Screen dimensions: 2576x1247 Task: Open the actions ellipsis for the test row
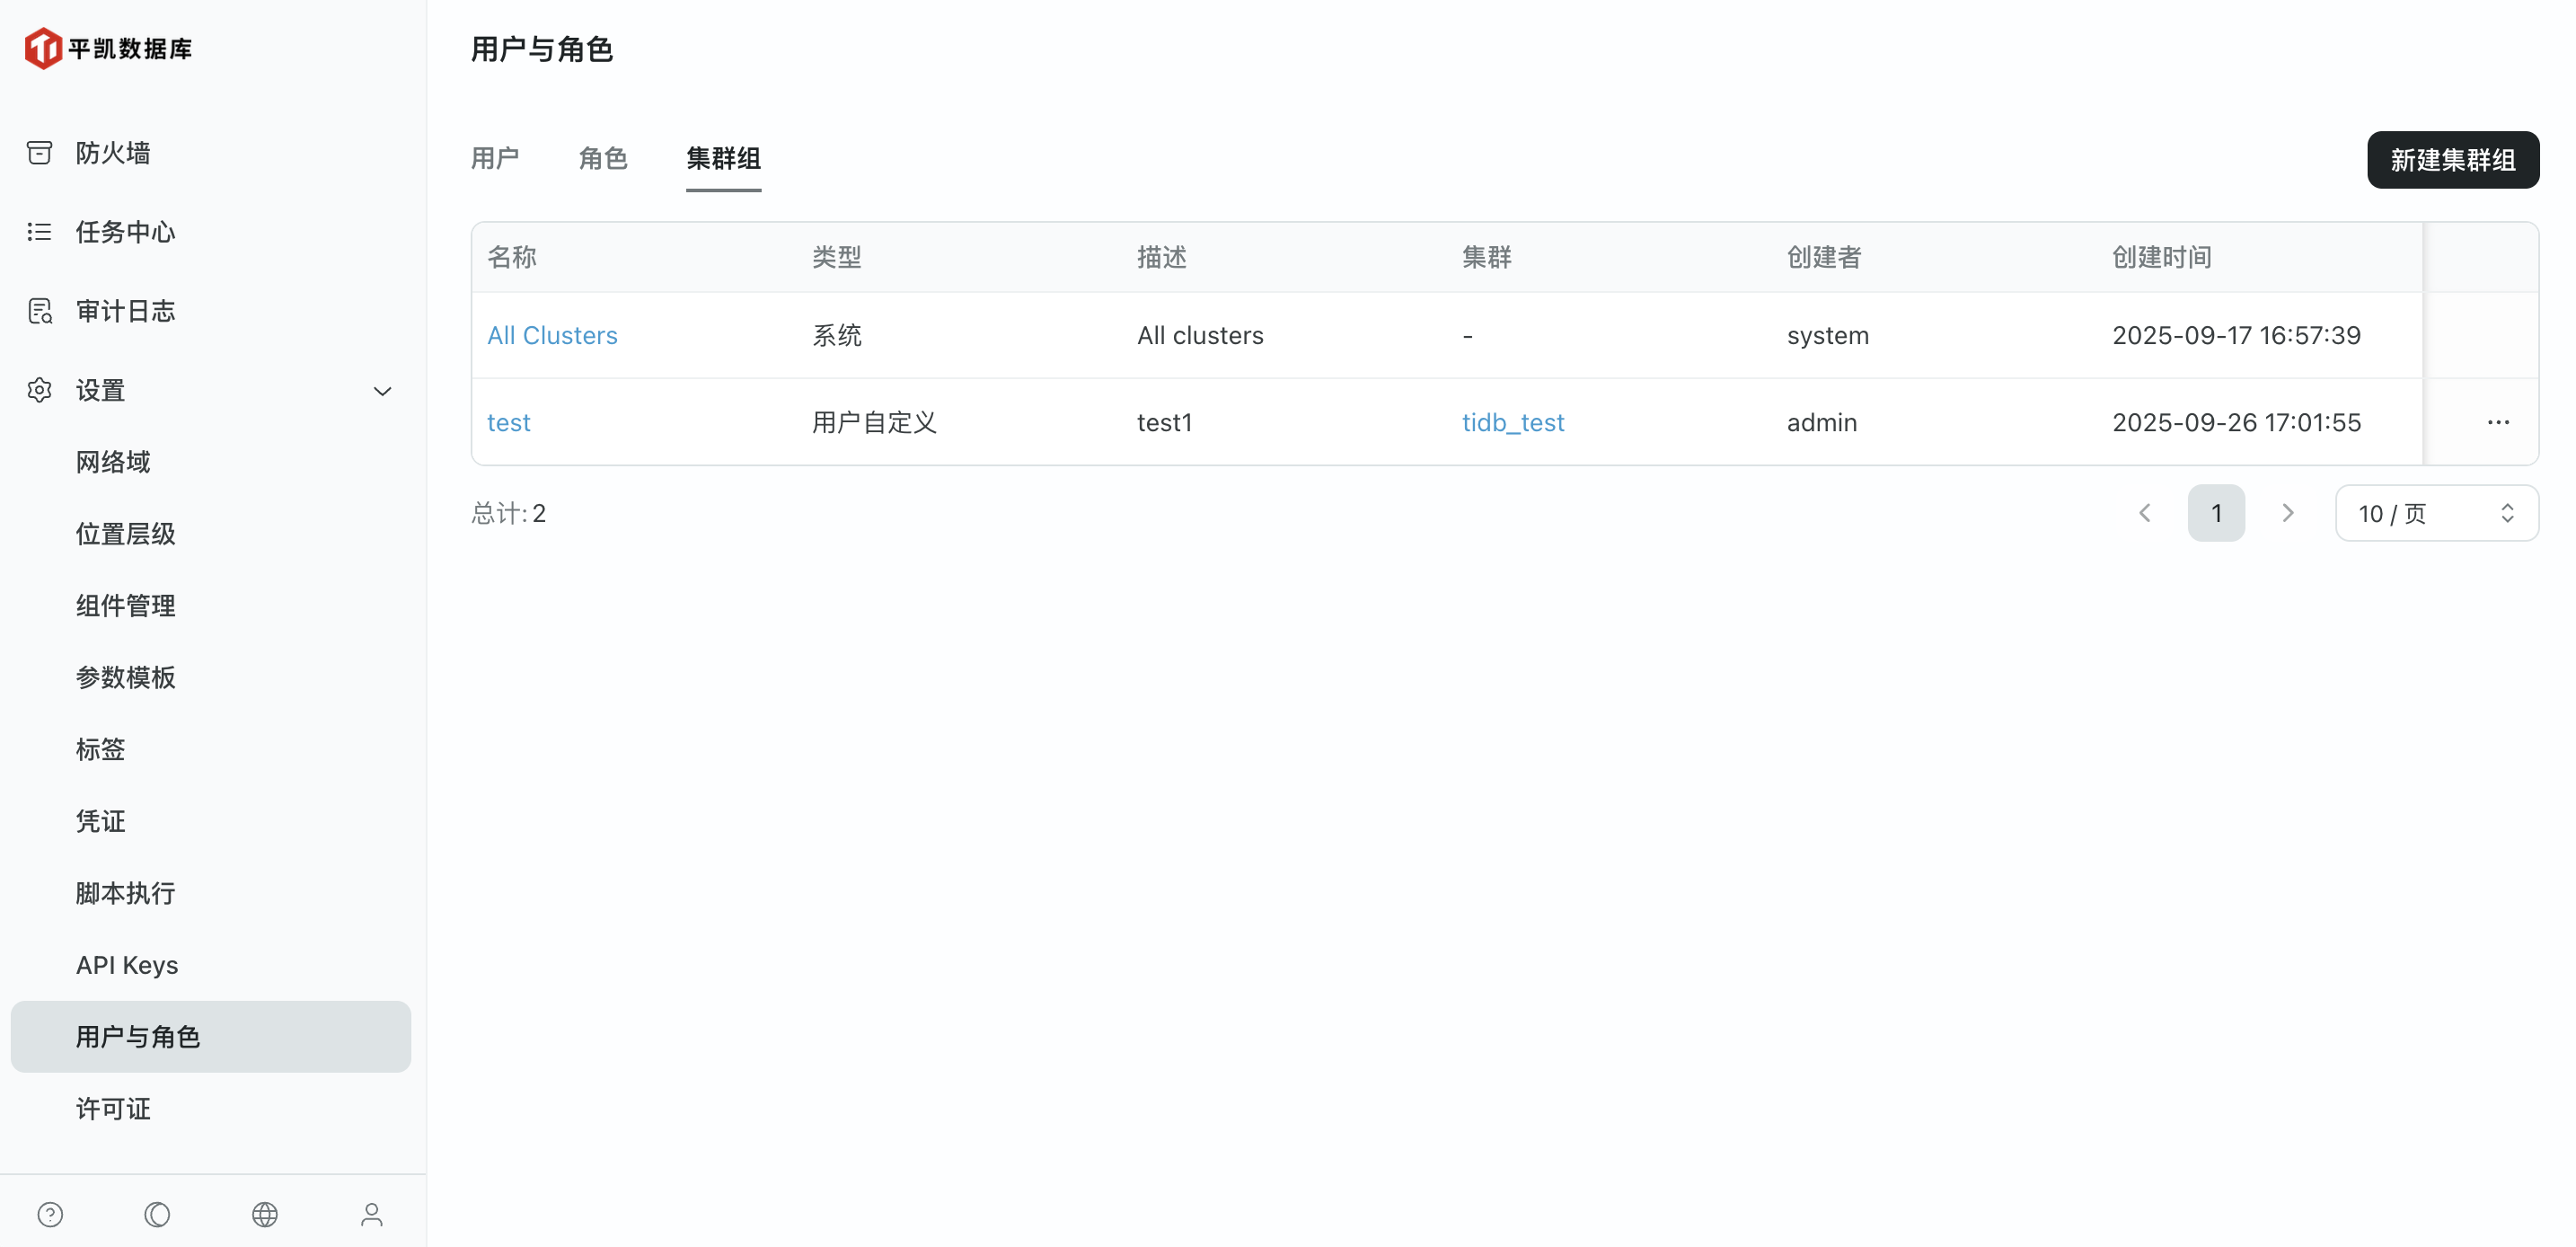click(2498, 422)
